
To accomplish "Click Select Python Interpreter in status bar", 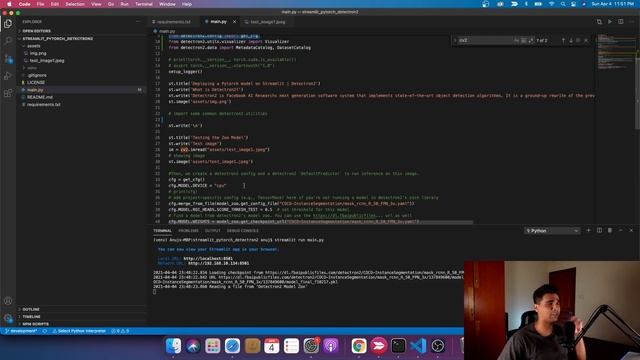I will coord(79,331).
